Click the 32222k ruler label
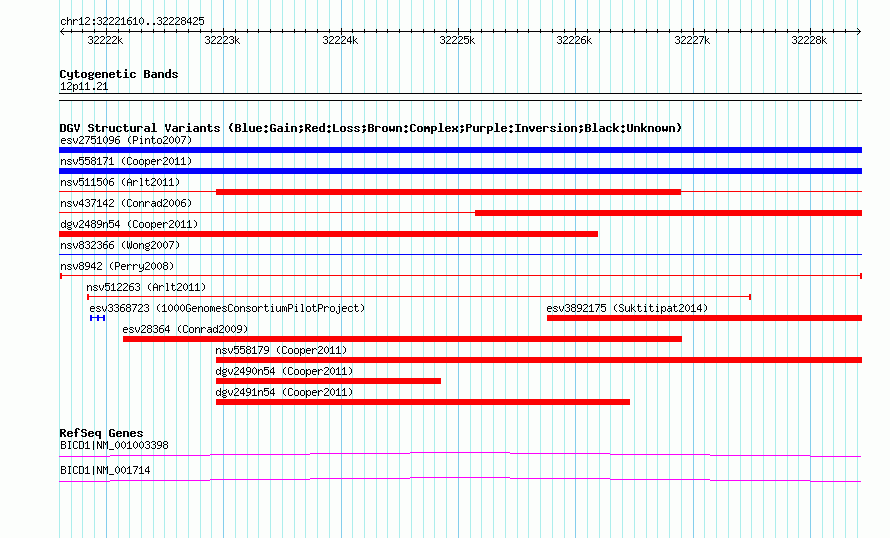The height and width of the screenshot is (538, 890). tap(105, 40)
